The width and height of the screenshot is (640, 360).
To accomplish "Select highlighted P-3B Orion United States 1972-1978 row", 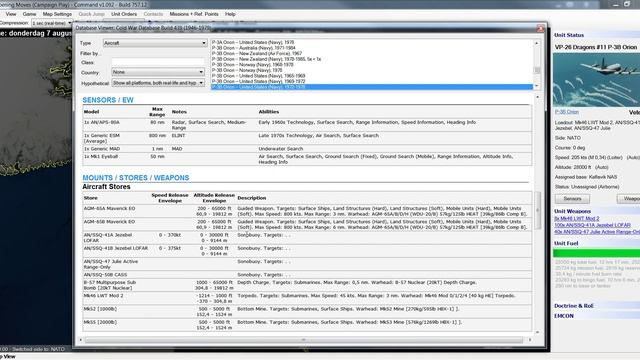I will [x=372, y=87].
